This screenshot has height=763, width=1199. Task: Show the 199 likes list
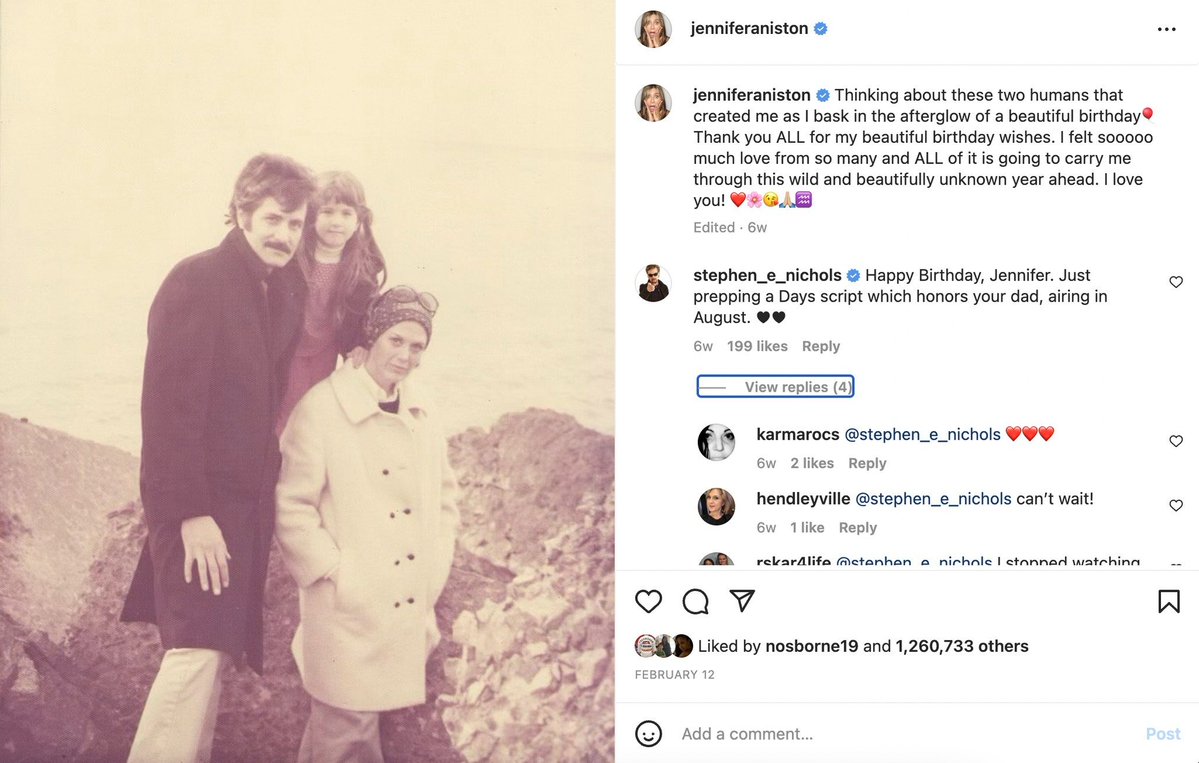(757, 346)
